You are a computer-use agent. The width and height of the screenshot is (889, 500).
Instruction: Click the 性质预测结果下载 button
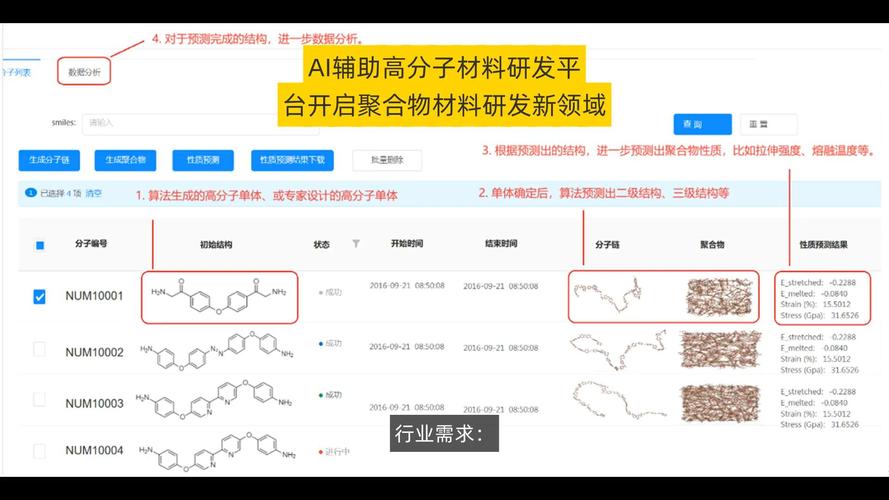click(292, 160)
